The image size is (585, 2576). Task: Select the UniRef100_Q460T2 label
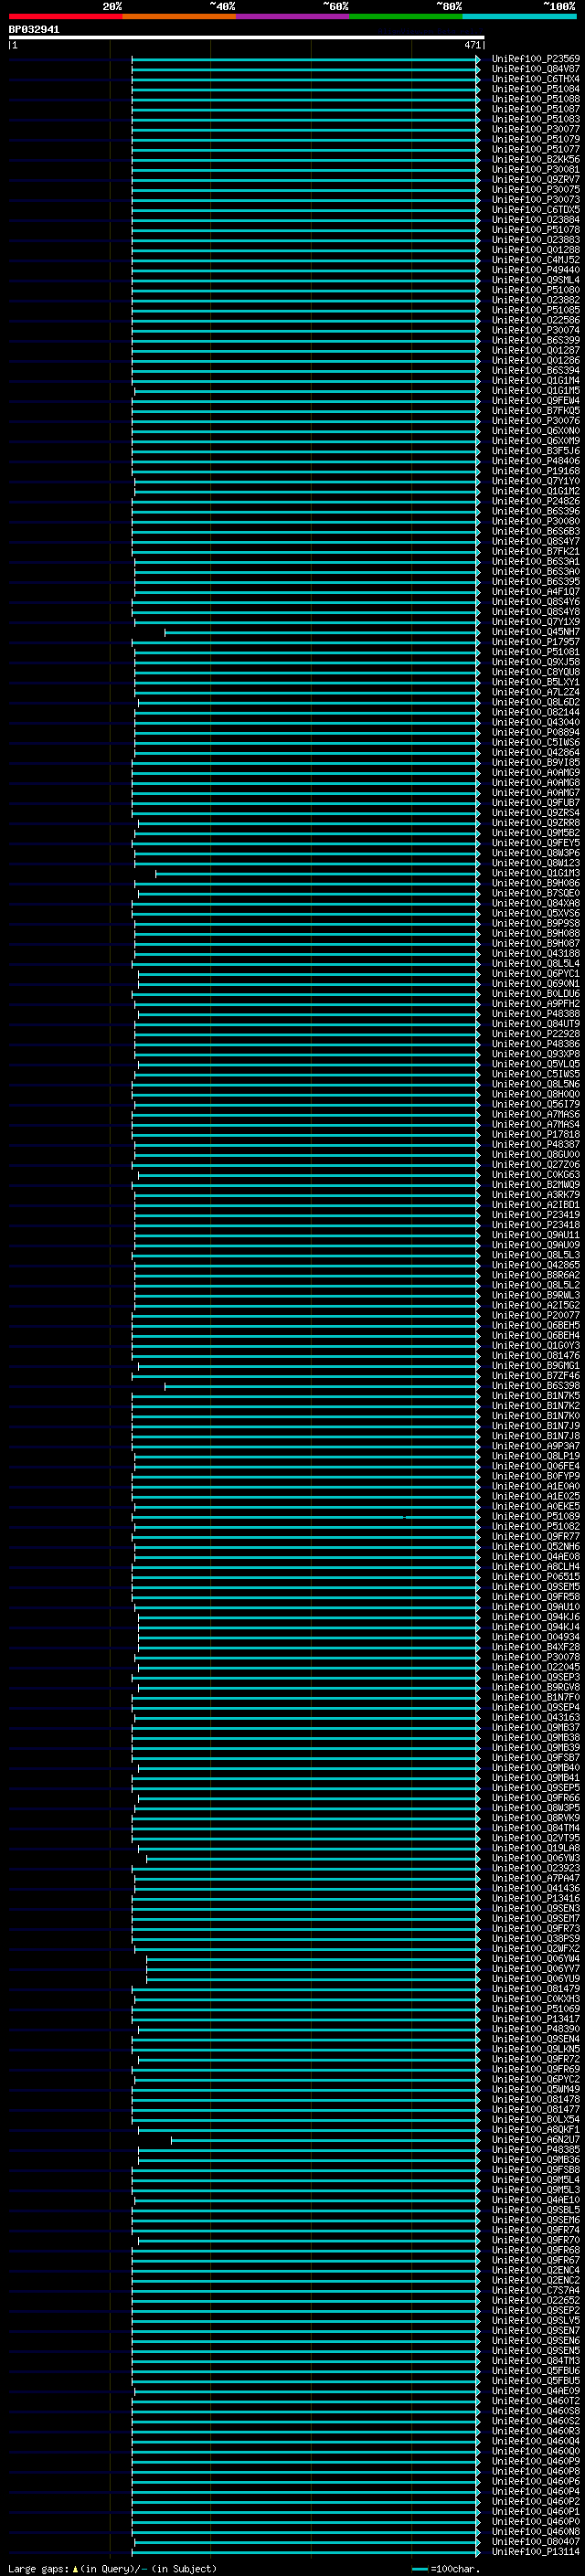point(536,2400)
